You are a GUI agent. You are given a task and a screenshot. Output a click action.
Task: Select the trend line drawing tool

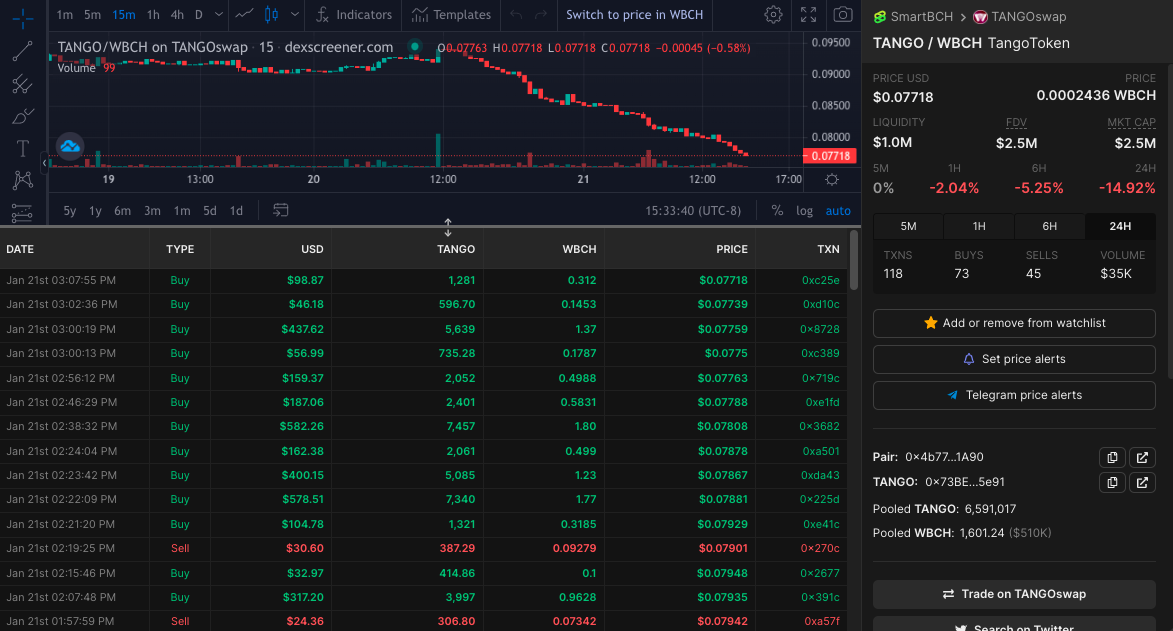[x=22, y=51]
